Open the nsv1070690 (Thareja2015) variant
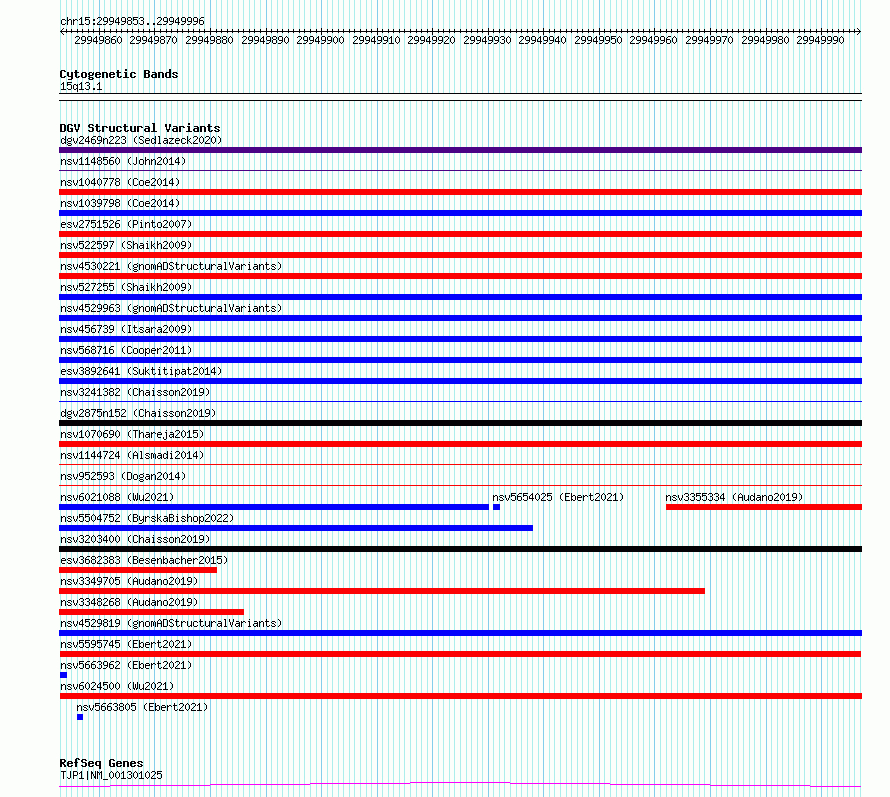This screenshot has height=797, width=890. pyautogui.click(x=132, y=434)
